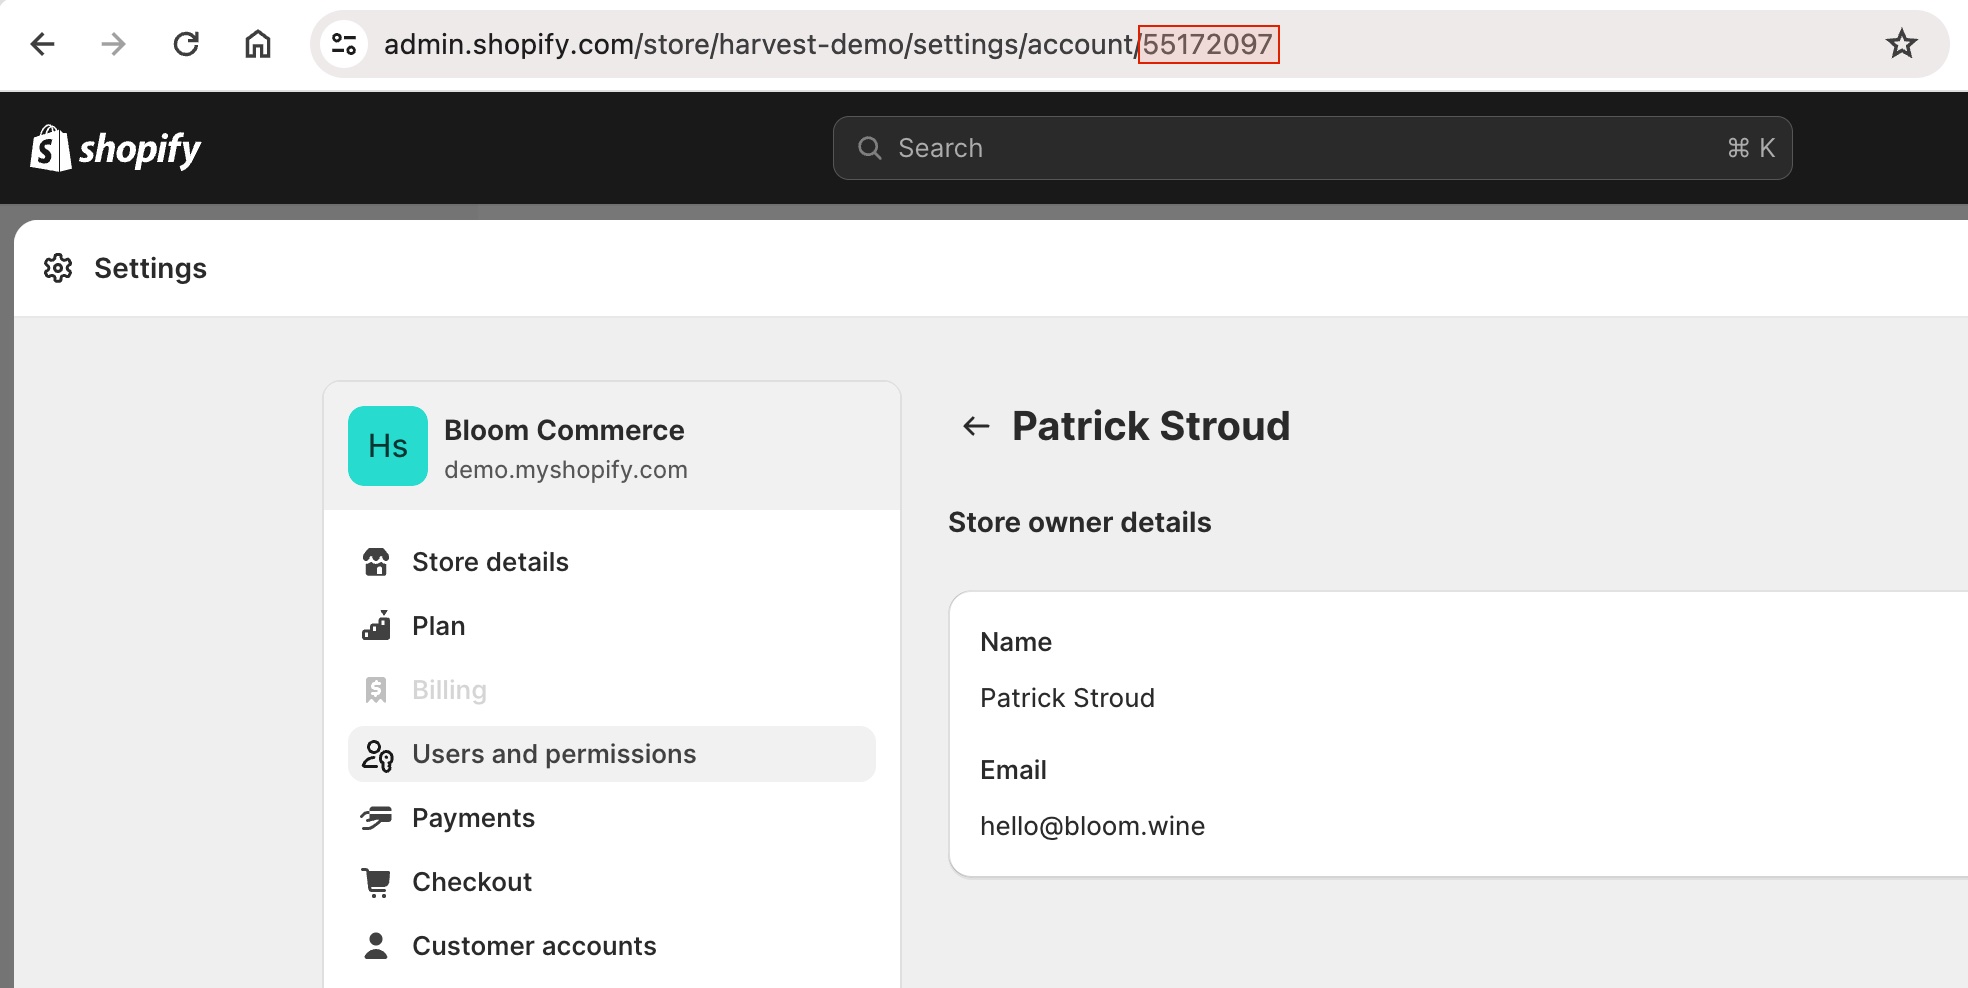Click the hello@bloom.wine email address
The height and width of the screenshot is (988, 1968).
pos(1092,826)
